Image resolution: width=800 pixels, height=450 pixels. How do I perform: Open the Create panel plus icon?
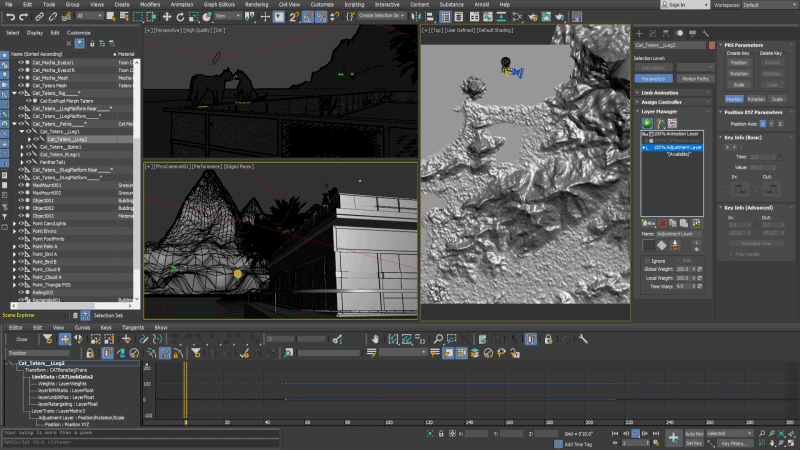[641, 32]
